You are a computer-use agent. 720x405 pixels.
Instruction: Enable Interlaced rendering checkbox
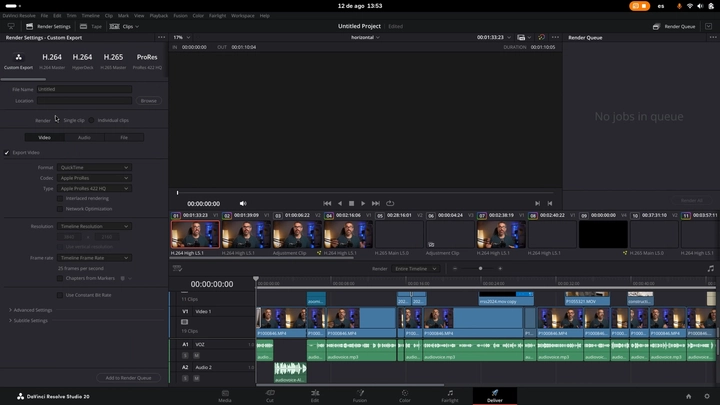[60, 198]
